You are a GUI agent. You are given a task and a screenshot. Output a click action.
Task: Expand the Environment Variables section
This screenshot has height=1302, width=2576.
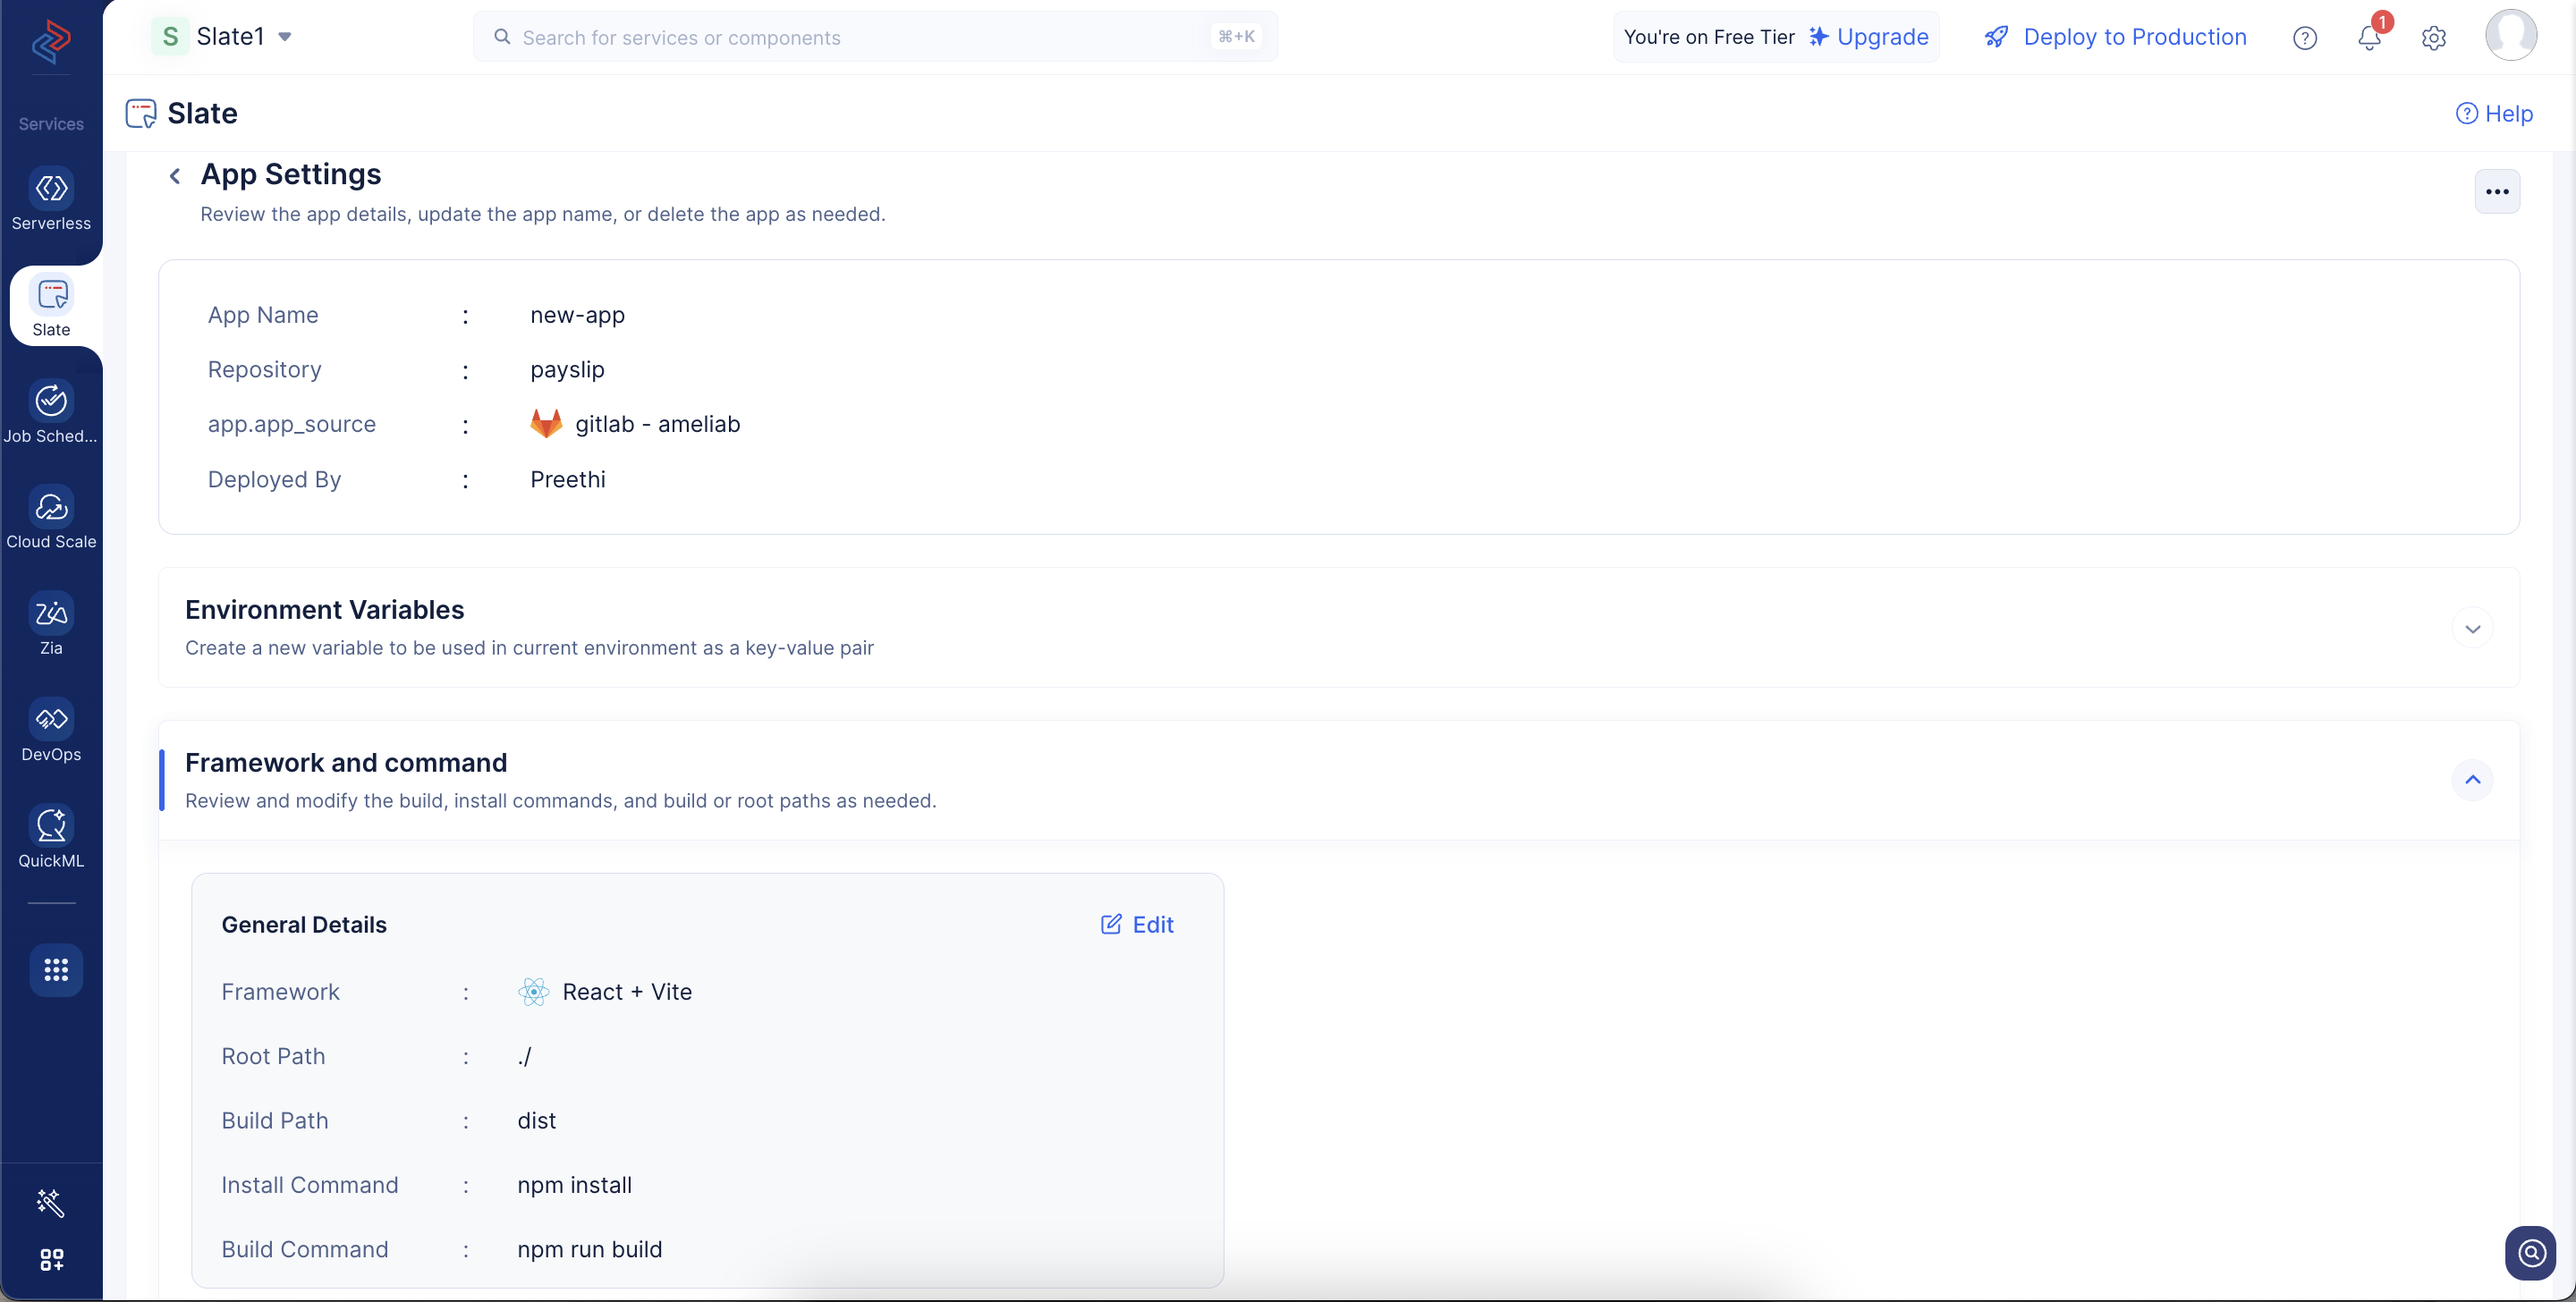(2472, 628)
